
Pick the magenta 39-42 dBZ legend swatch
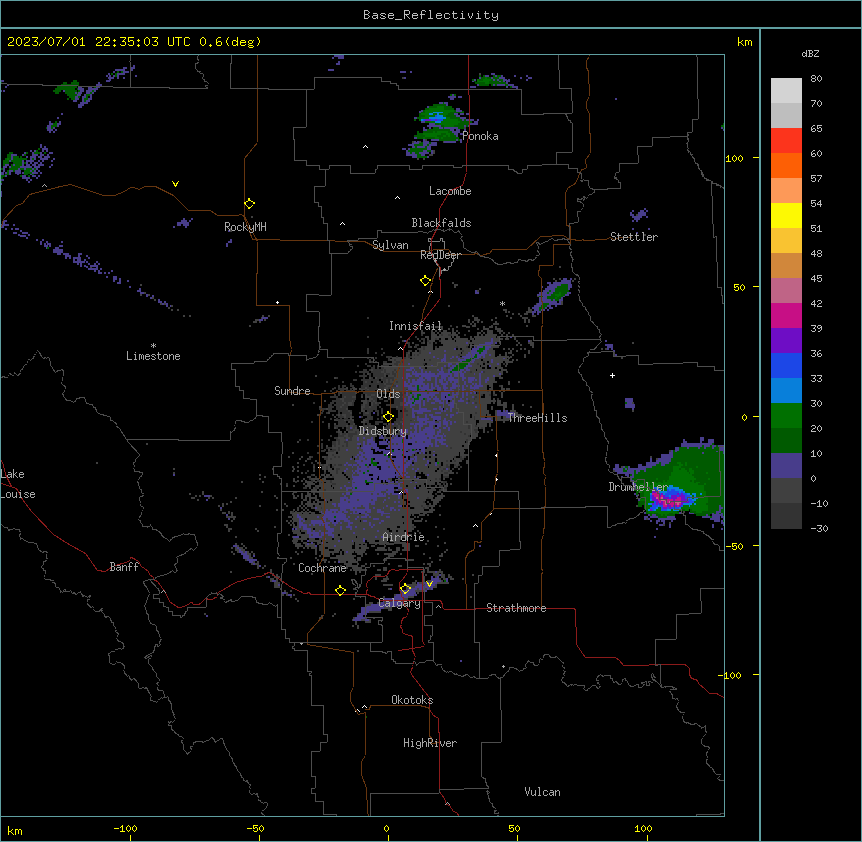coord(786,315)
